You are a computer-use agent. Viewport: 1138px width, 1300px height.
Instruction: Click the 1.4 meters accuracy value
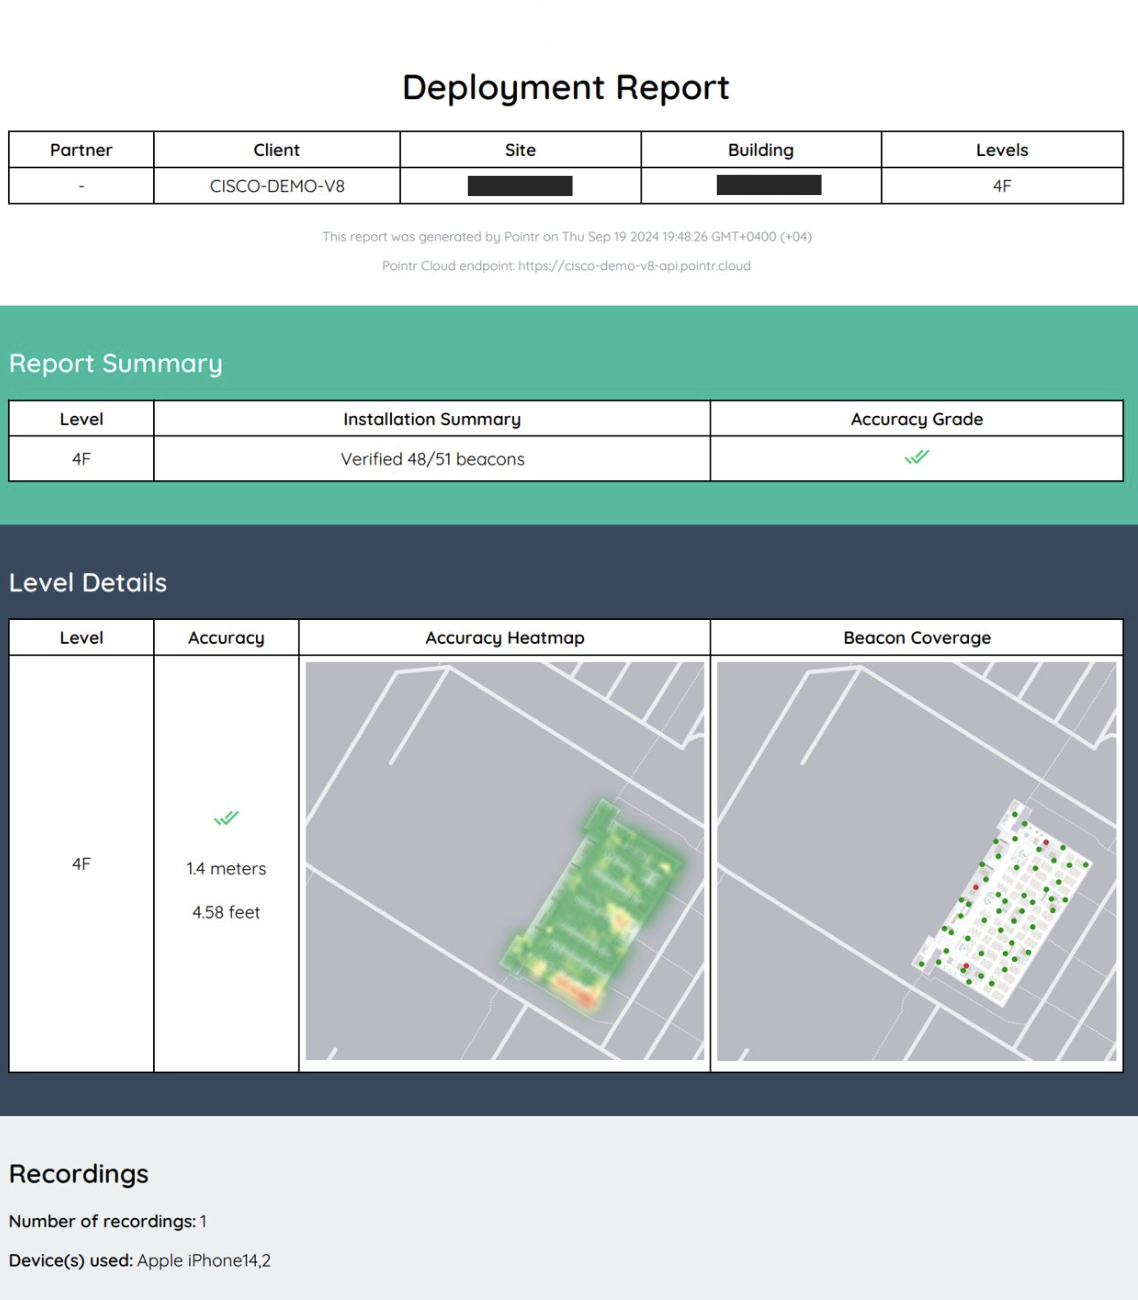226,869
